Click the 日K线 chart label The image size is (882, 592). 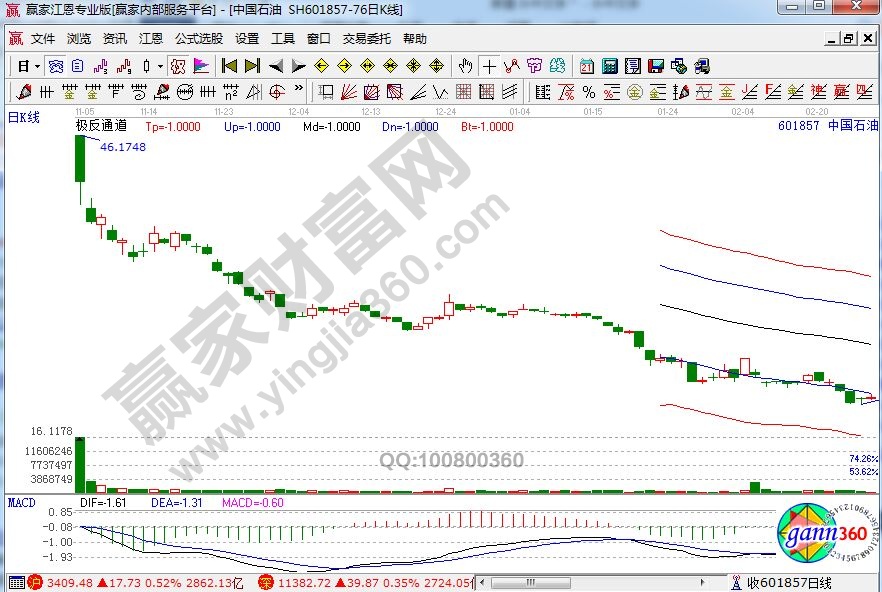(x=24, y=117)
